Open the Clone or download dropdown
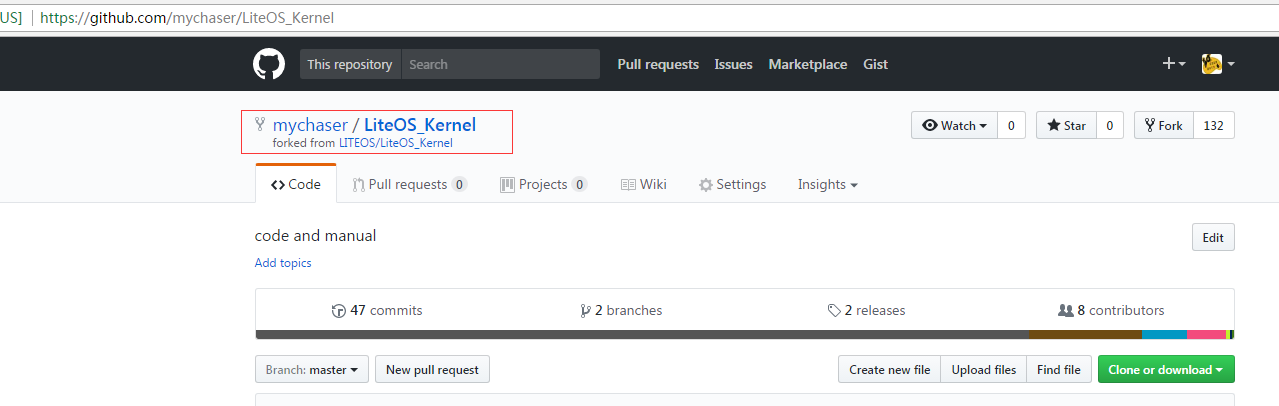The width and height of the screenshot is (1279, 406). click(x=1165, y=370)
